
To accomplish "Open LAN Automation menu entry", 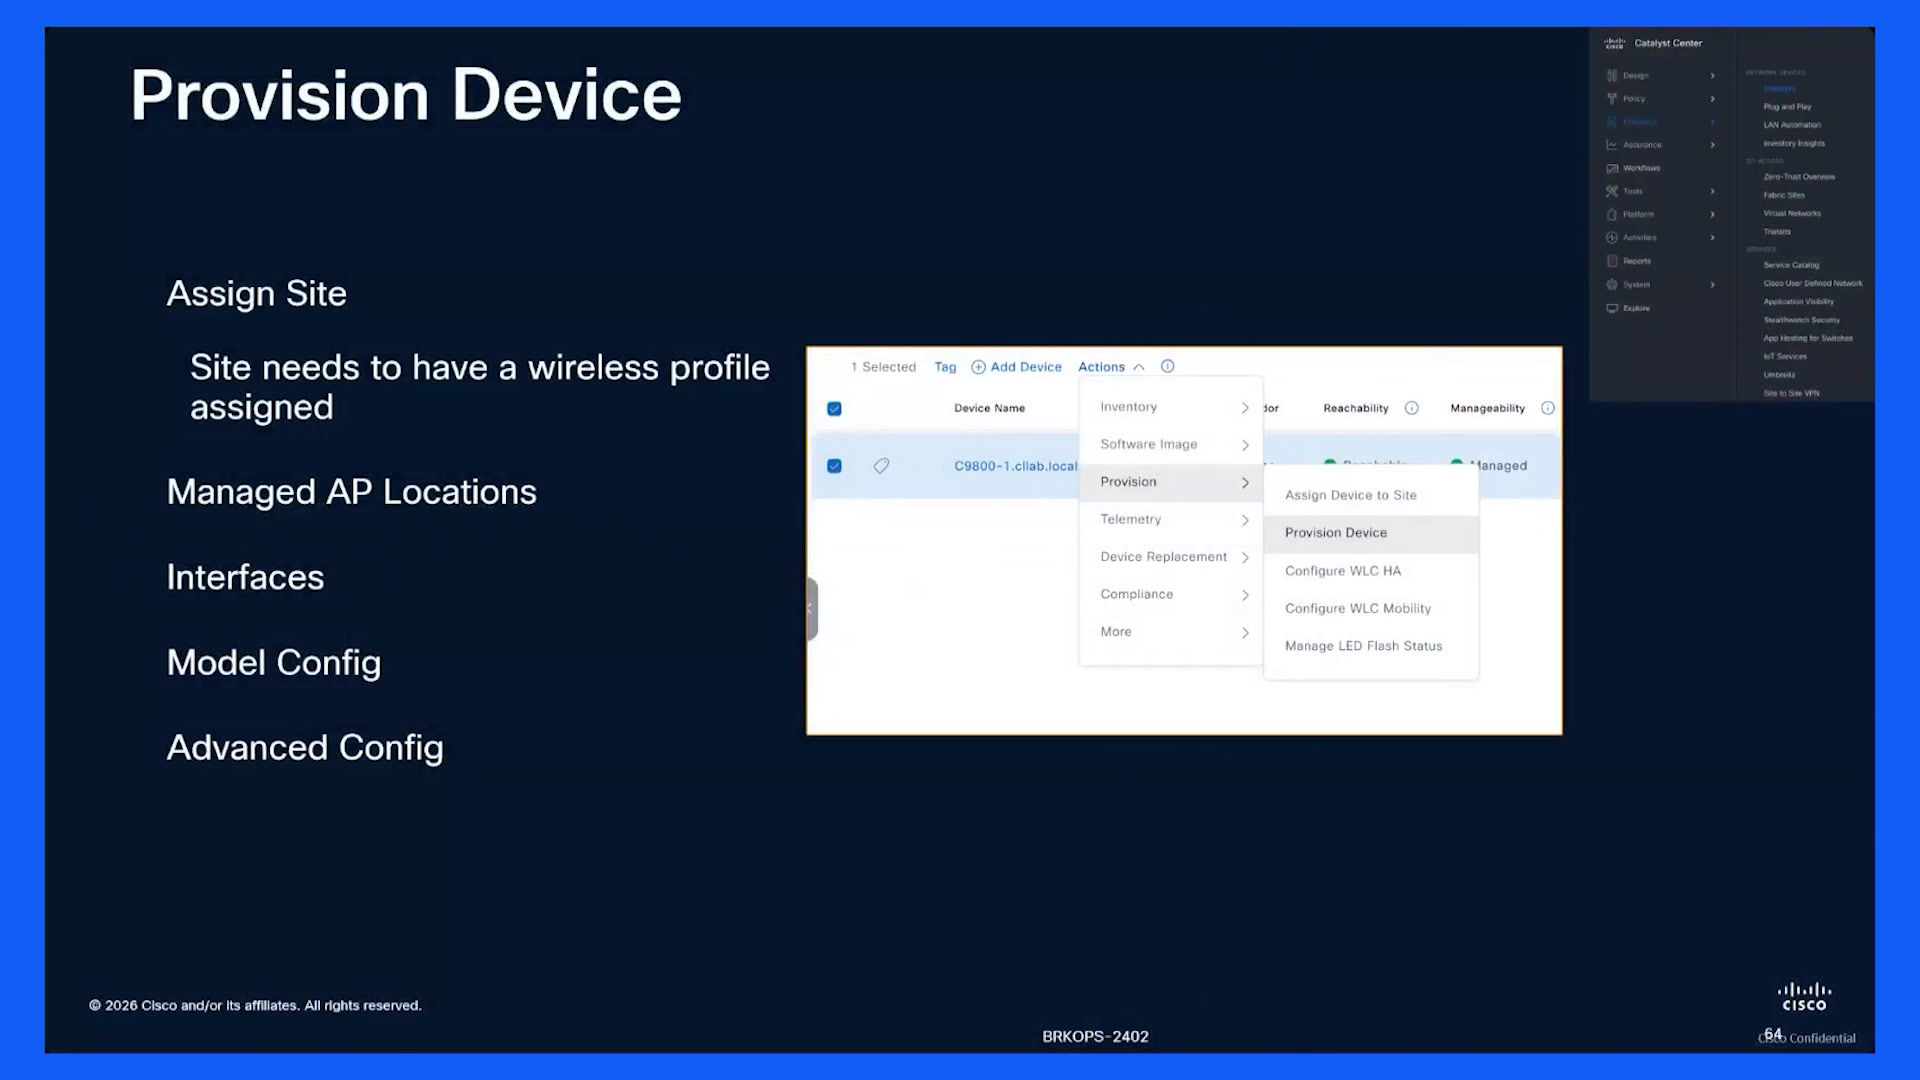I will pyautogui.click(x=1792, y=125).
